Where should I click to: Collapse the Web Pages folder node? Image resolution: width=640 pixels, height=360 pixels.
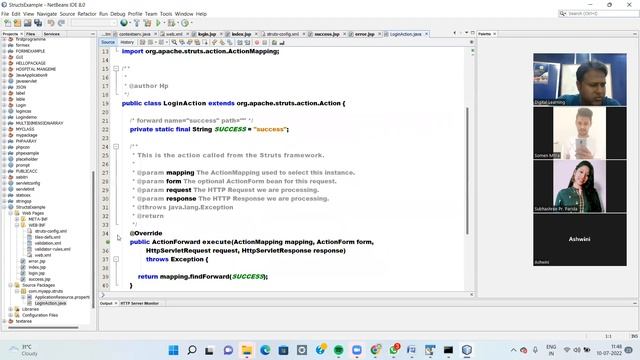pyautogui.click(x=11, y=213)
